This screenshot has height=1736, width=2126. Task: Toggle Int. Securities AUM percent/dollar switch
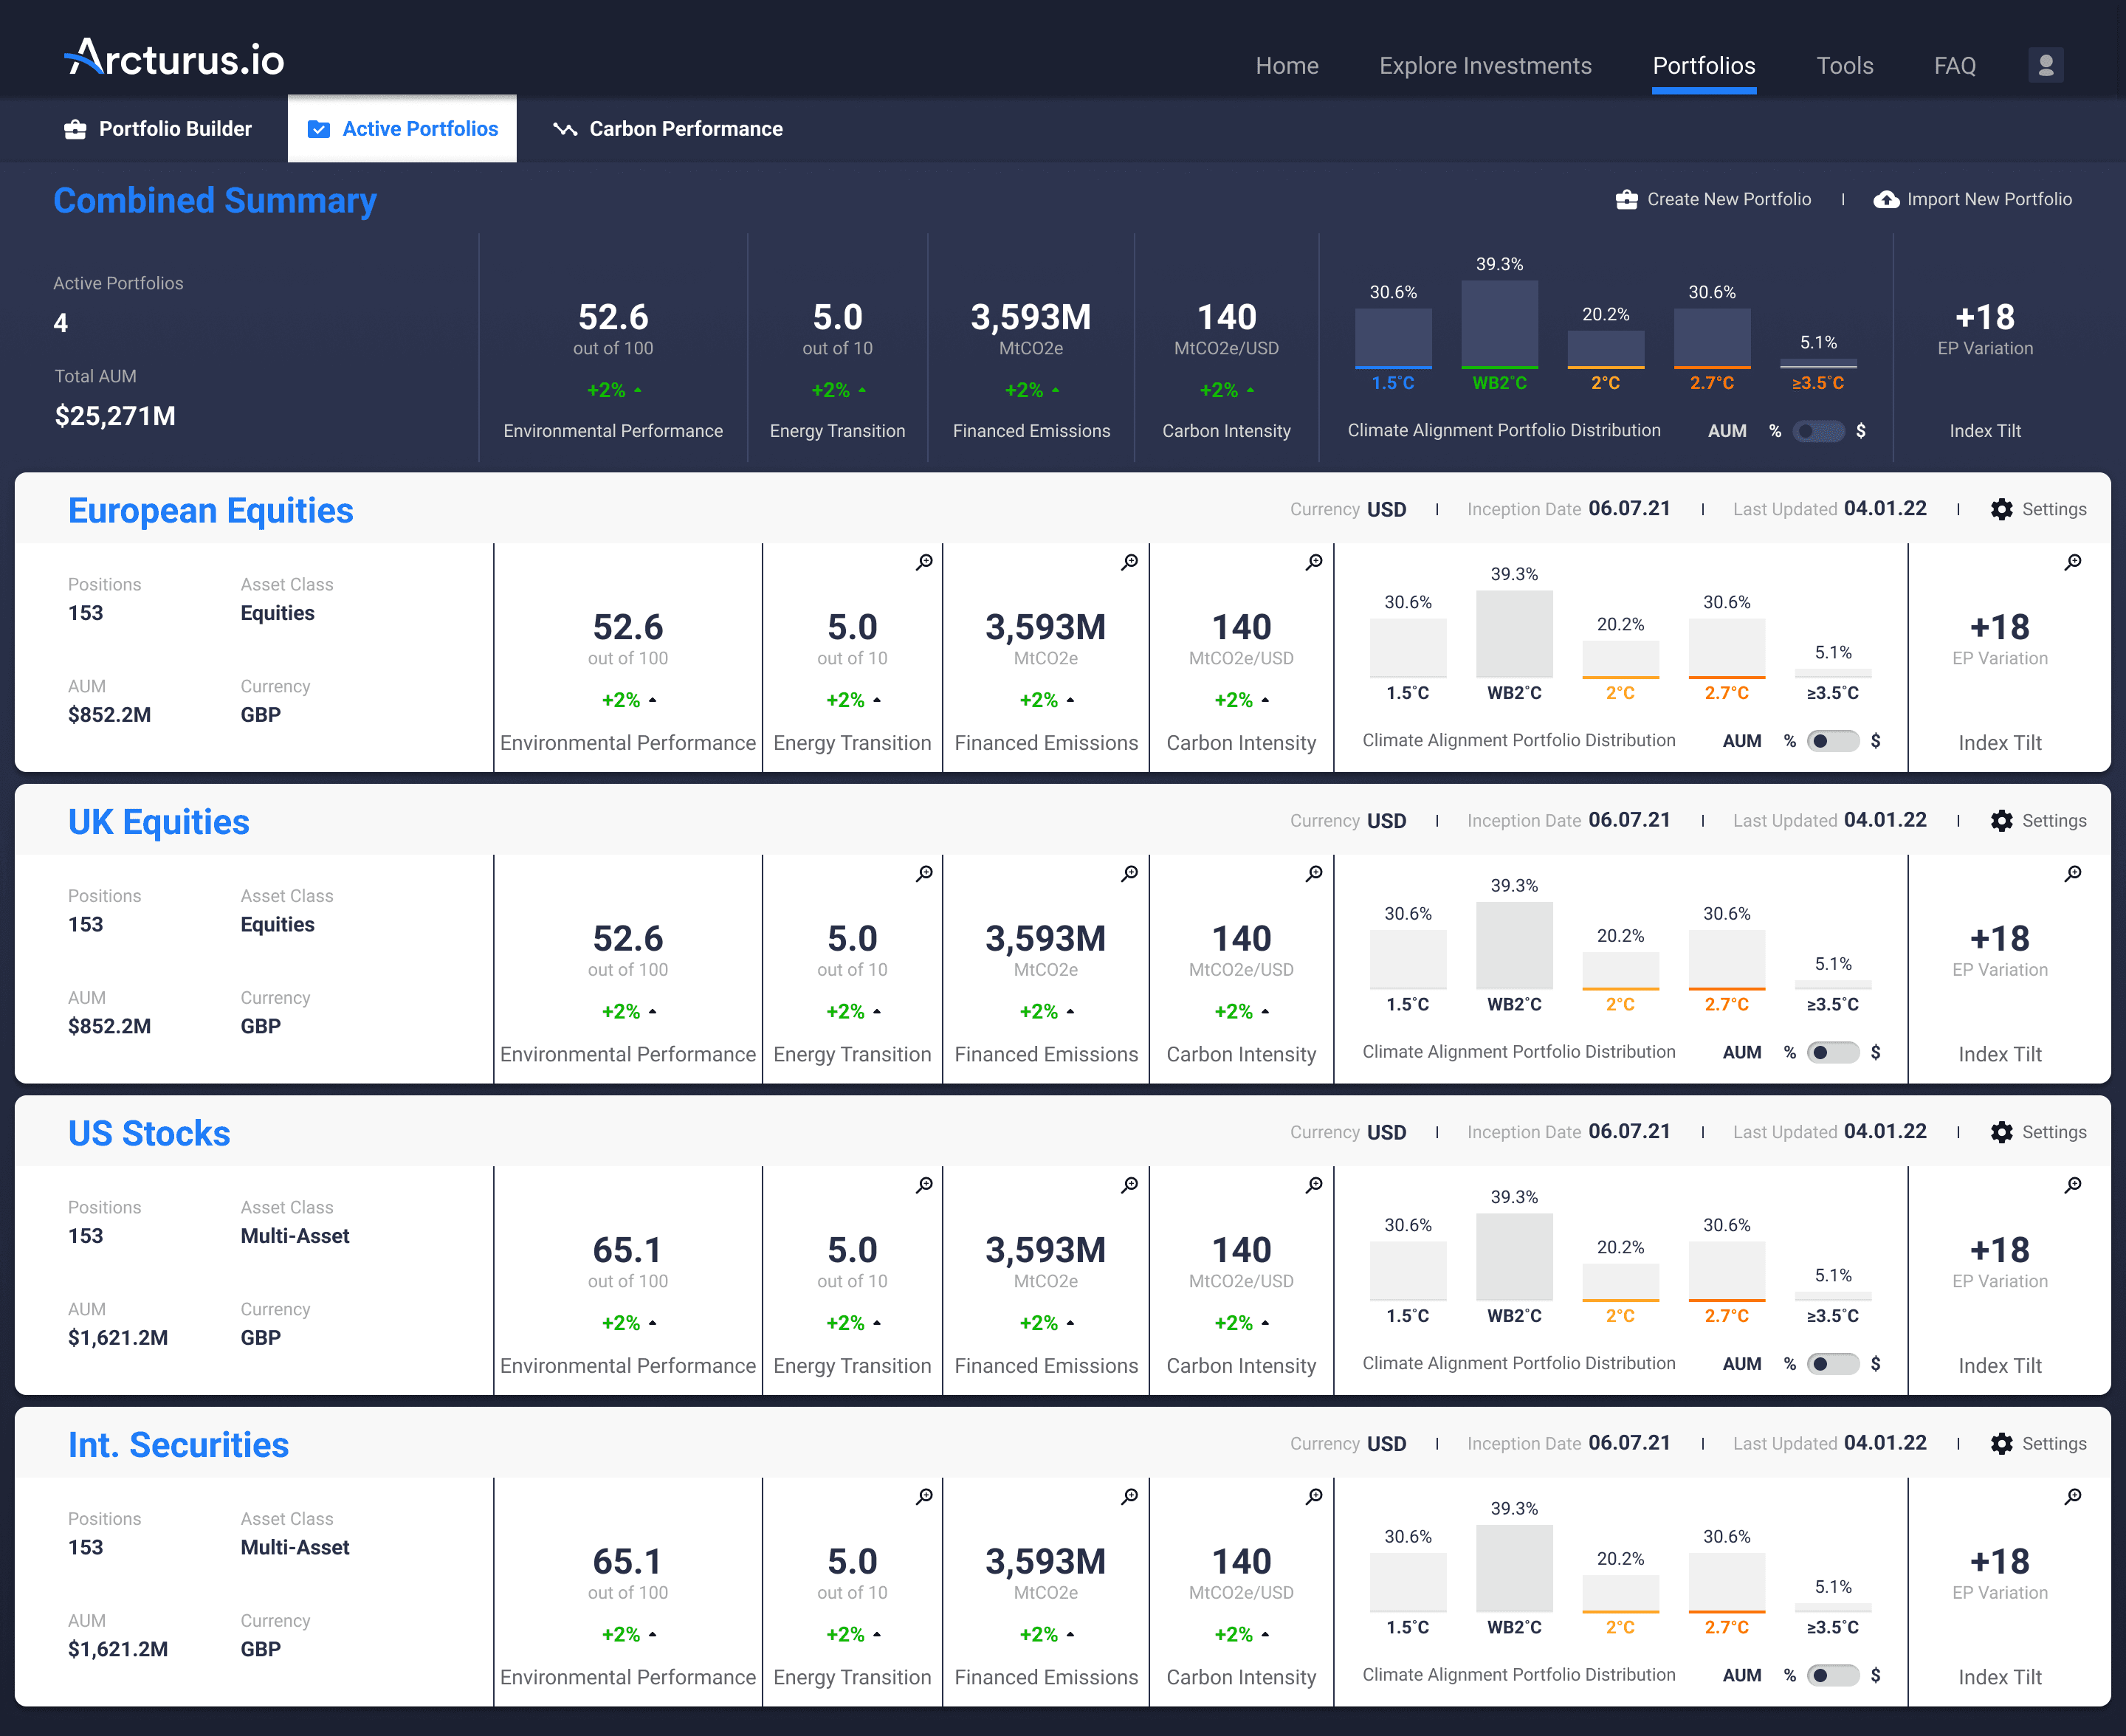[1832, 1675]
